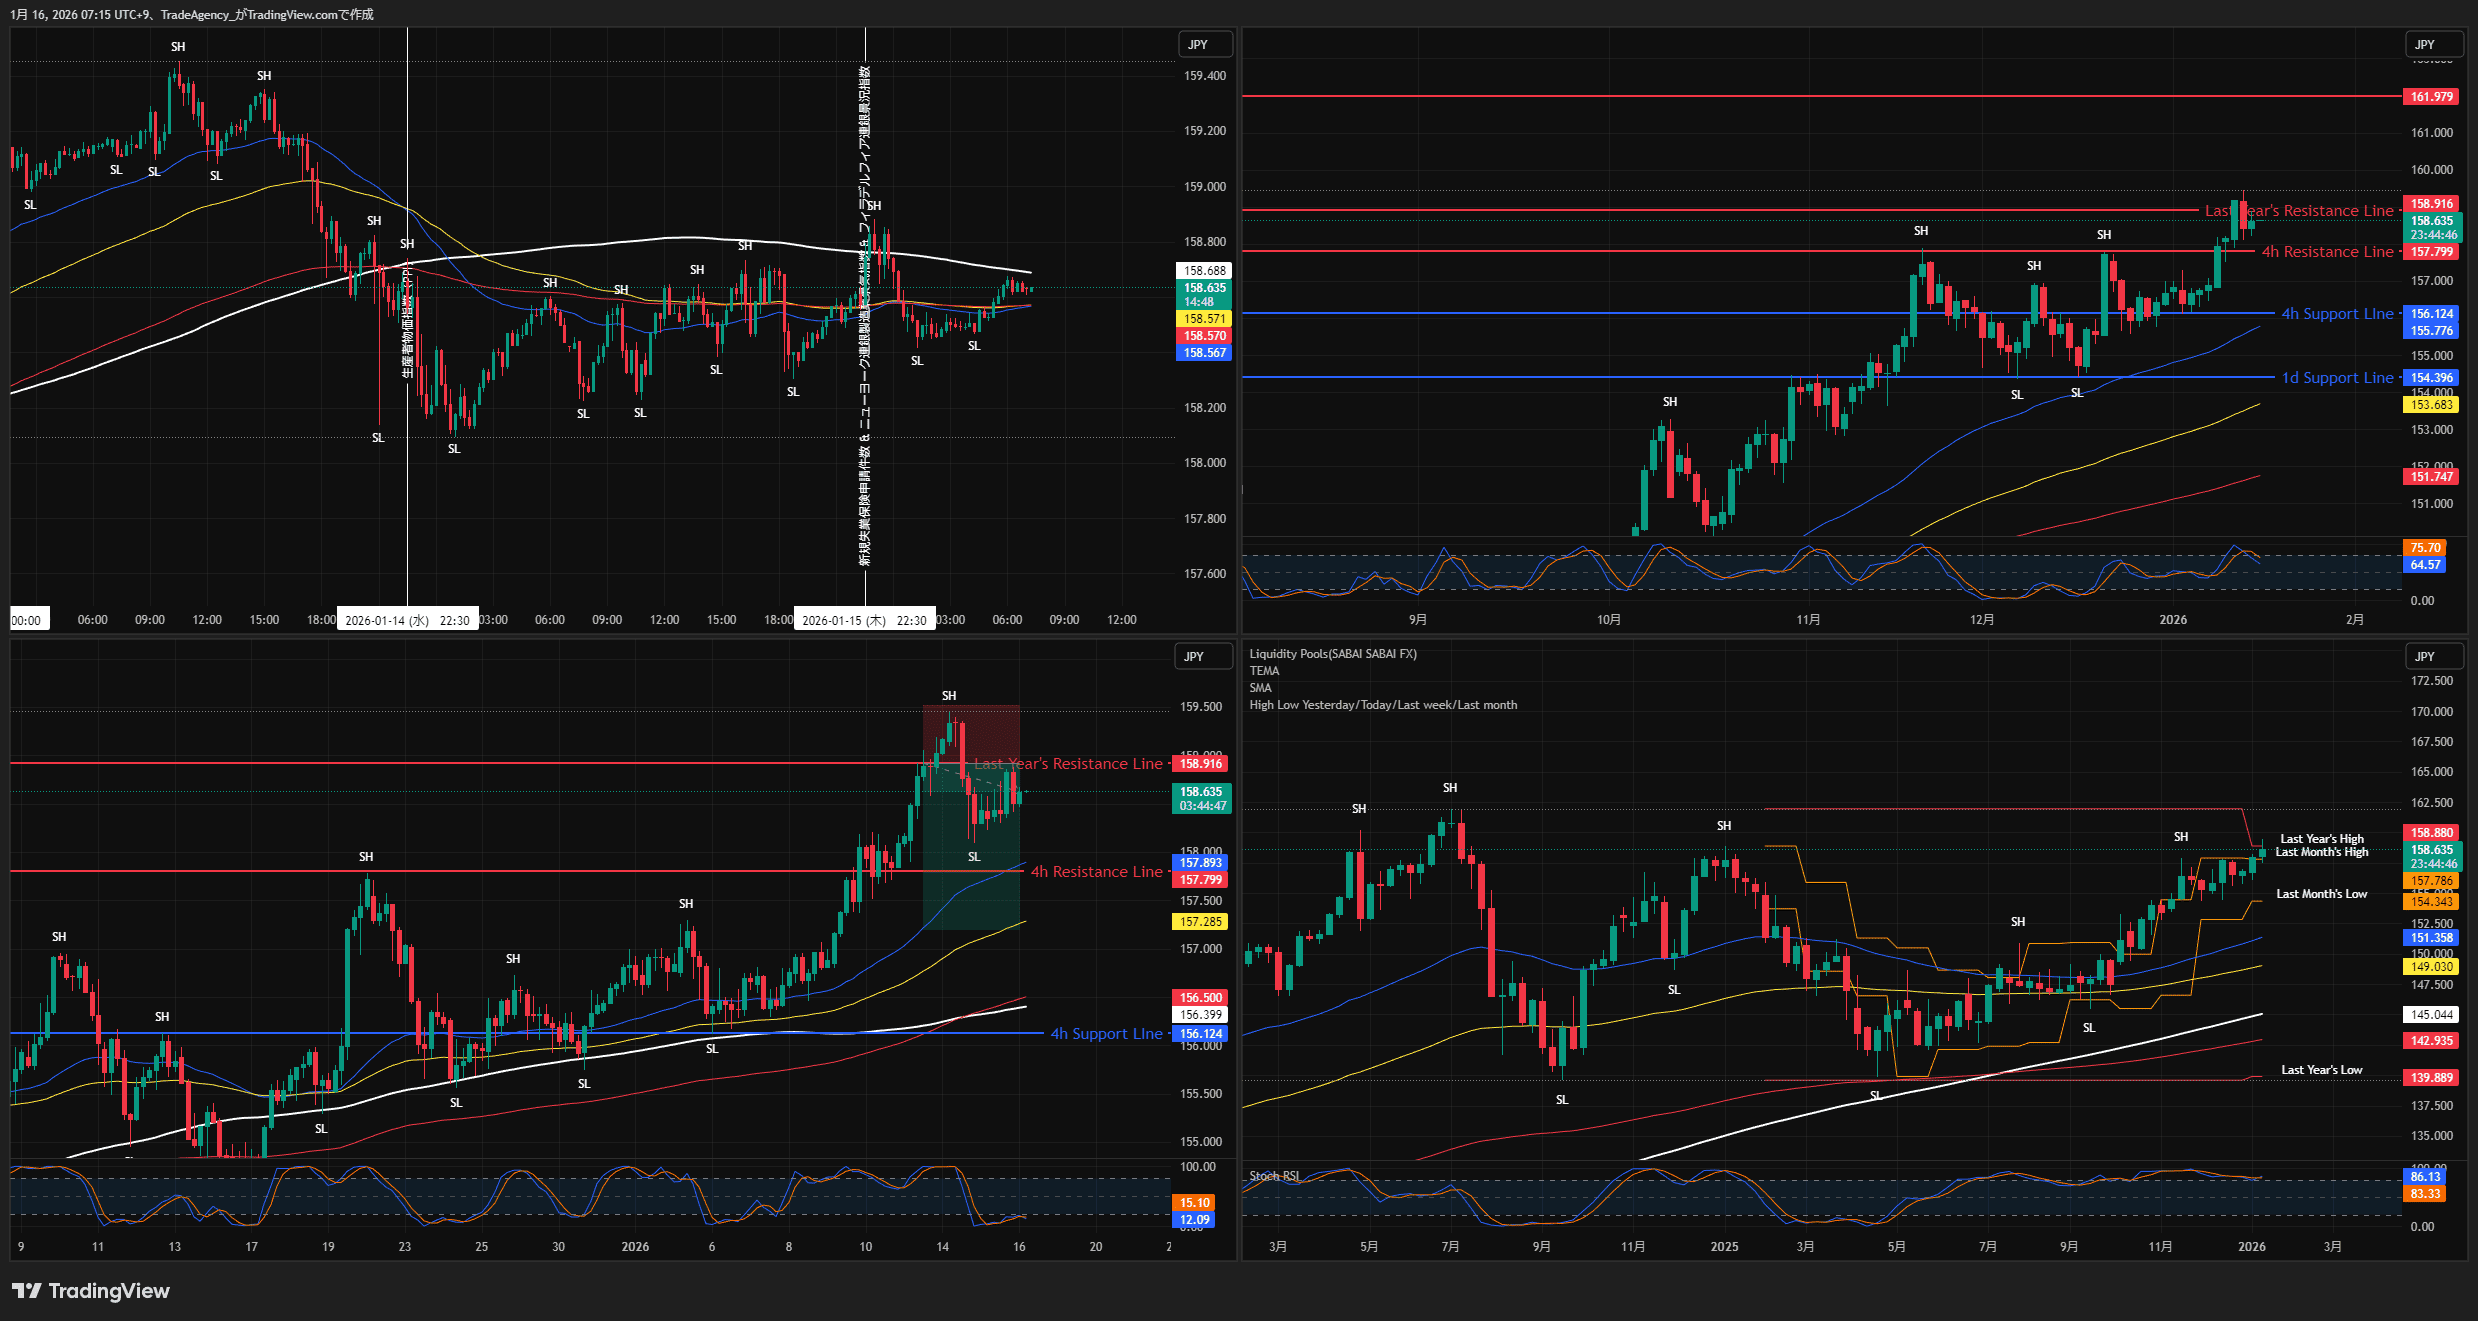This screenshot has width=2478, height=1321.
Task: Click the 2026-01-14 22:30 date marker
Action: (407, 620)
